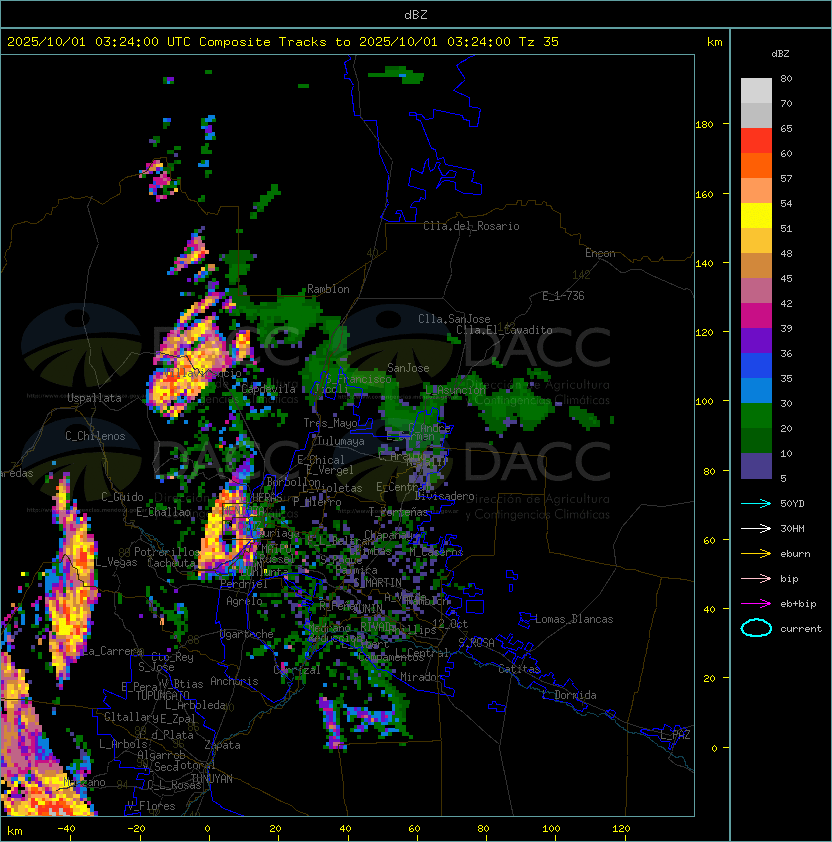
Task: Click the 'Agrelo' map label
Action: coord(244,601)
